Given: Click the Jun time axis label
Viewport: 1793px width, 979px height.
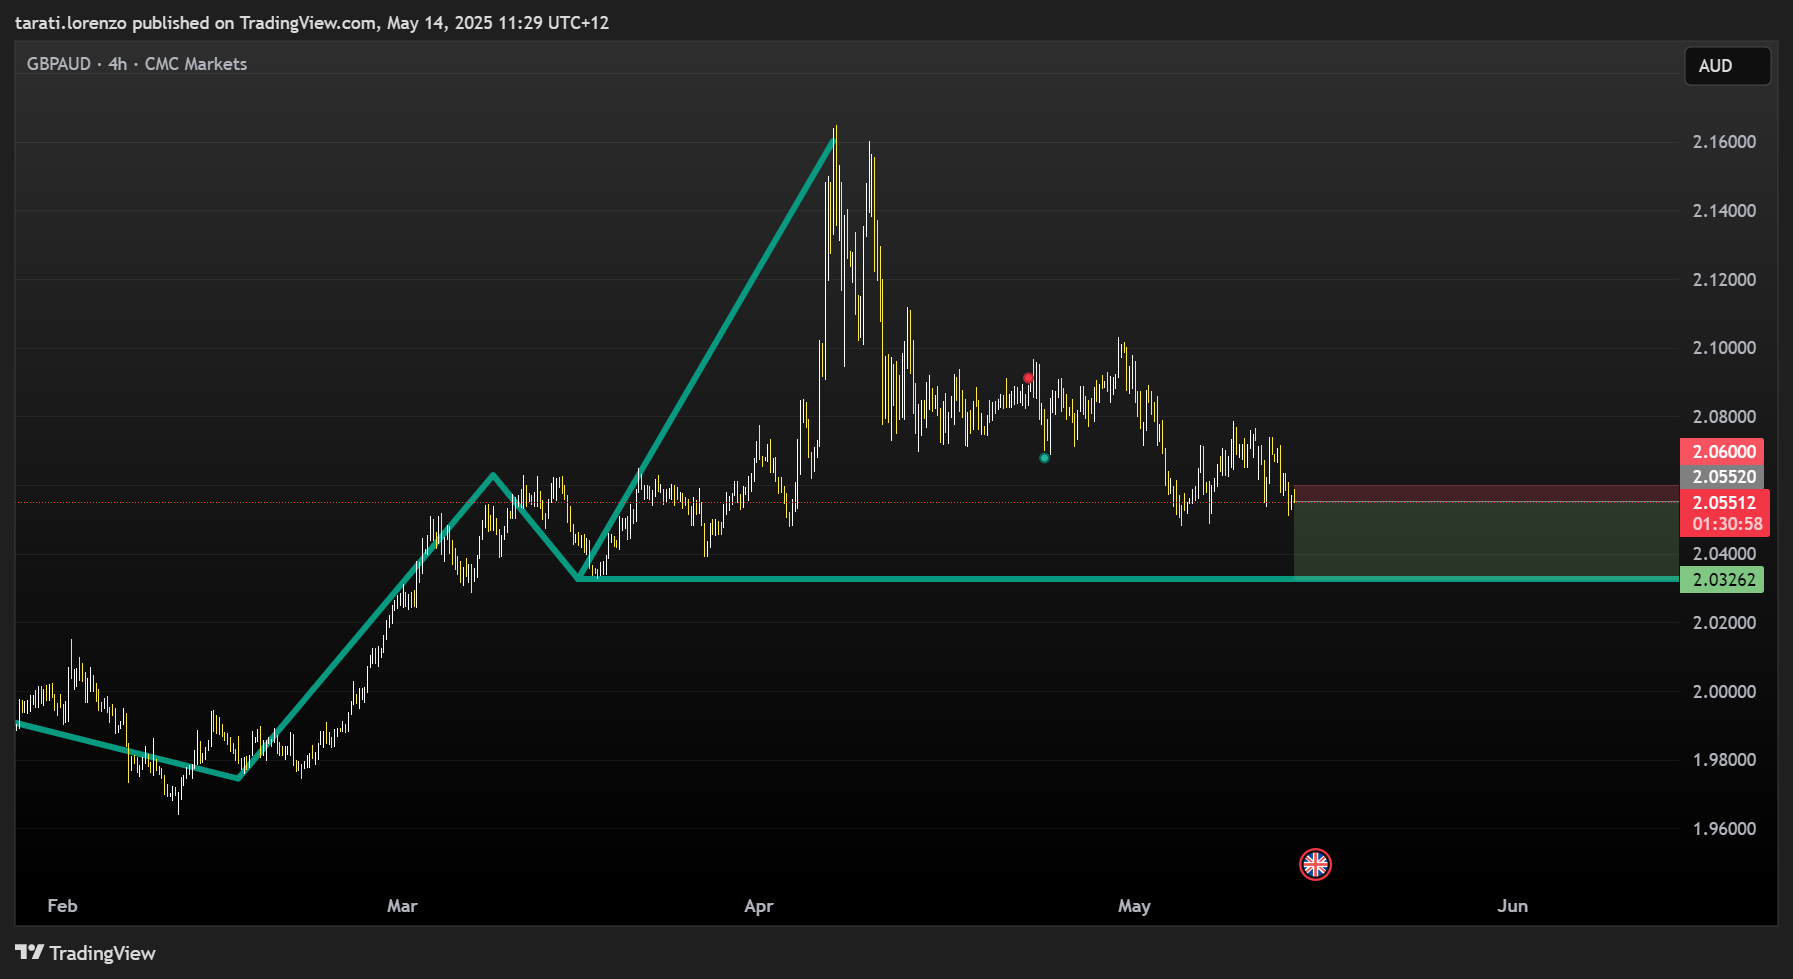Looking at the screenshot, I should tap(1512, 906).
